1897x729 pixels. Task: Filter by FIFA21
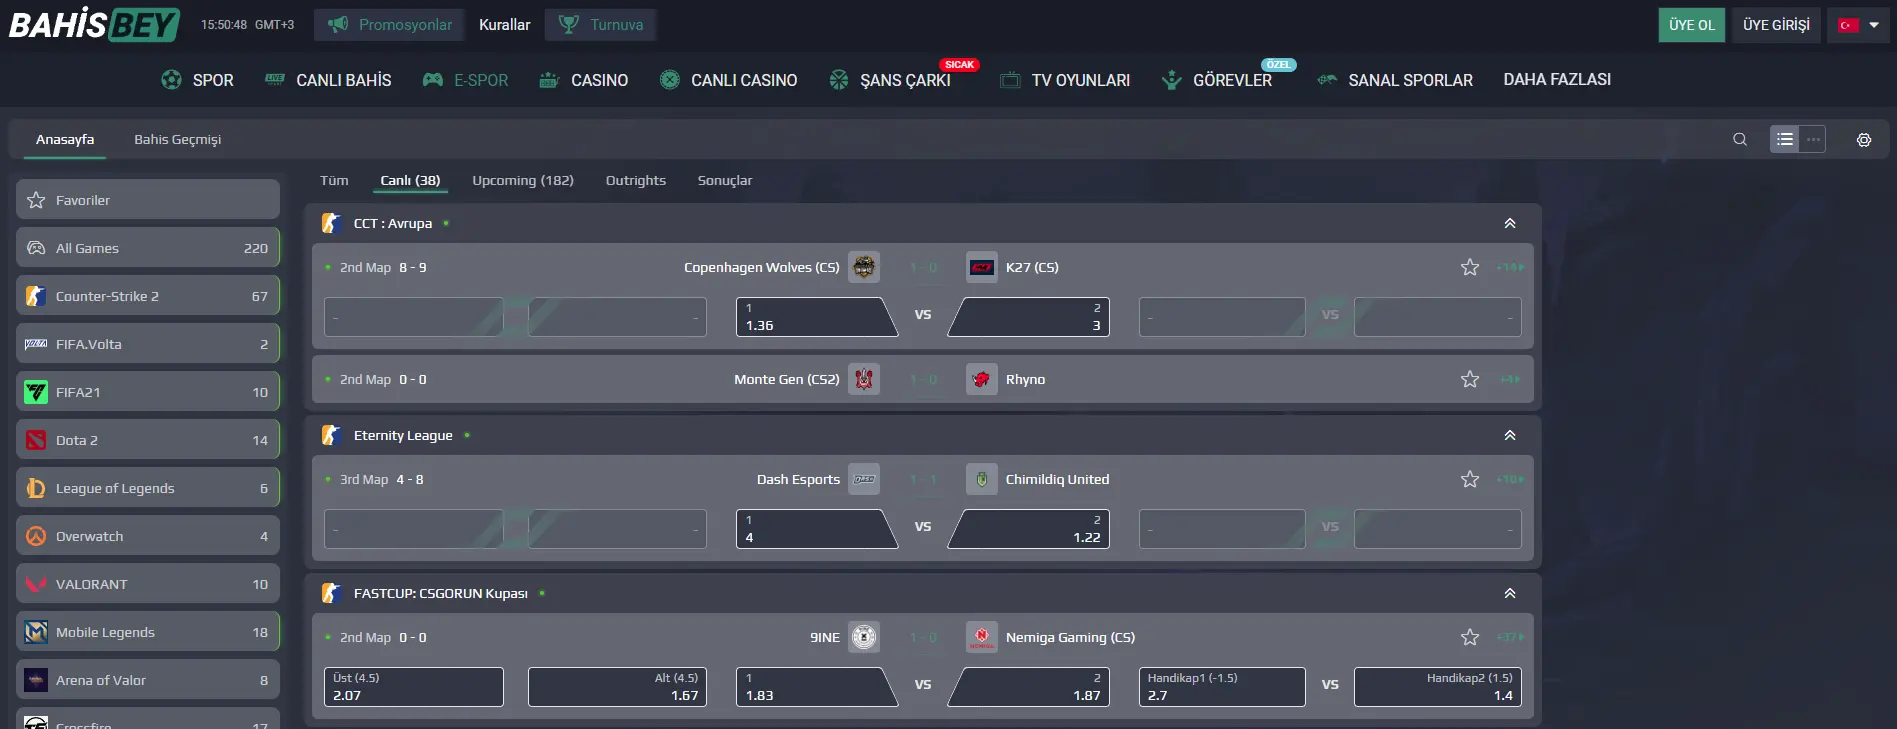[x=148, y=392]
